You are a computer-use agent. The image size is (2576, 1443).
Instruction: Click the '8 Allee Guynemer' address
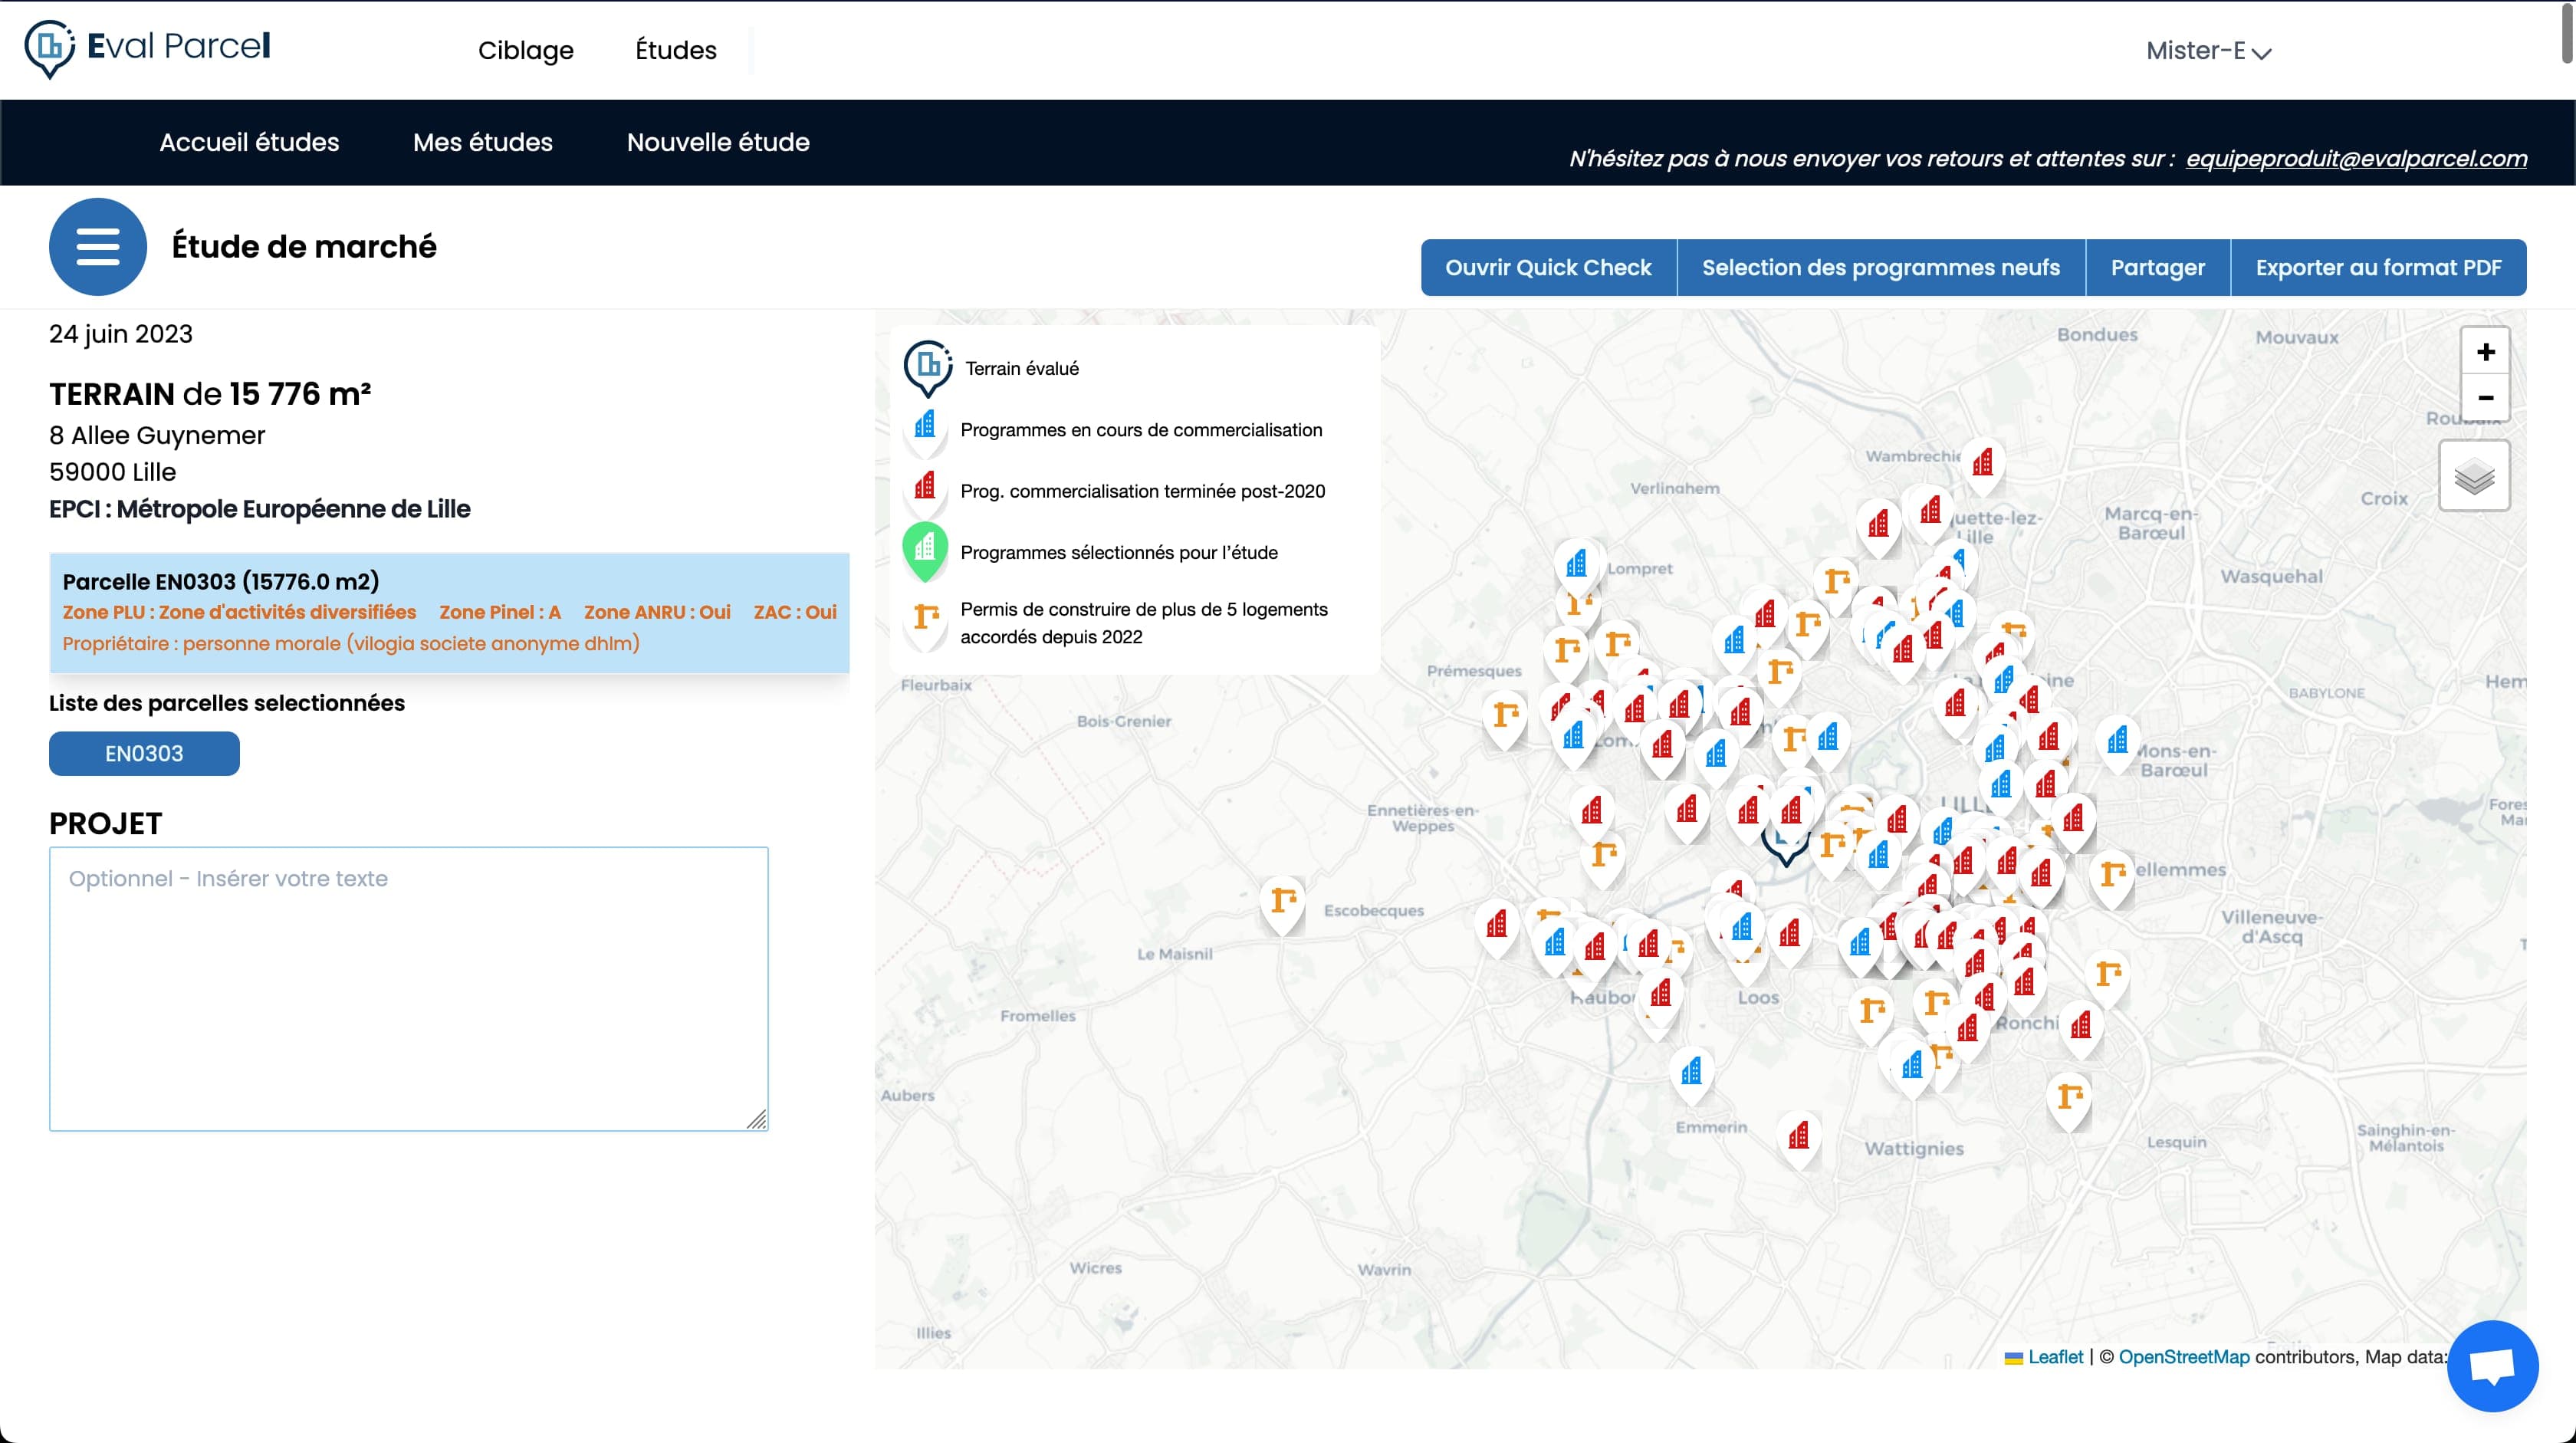pyautogui.click(x=157, y=435)
